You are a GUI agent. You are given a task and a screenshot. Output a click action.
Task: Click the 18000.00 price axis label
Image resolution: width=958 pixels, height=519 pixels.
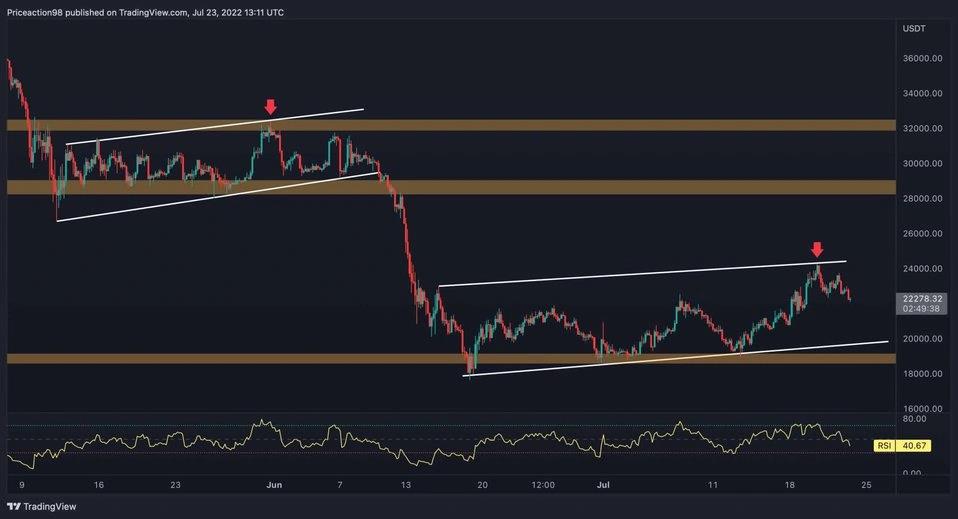[x=923, y=374]
